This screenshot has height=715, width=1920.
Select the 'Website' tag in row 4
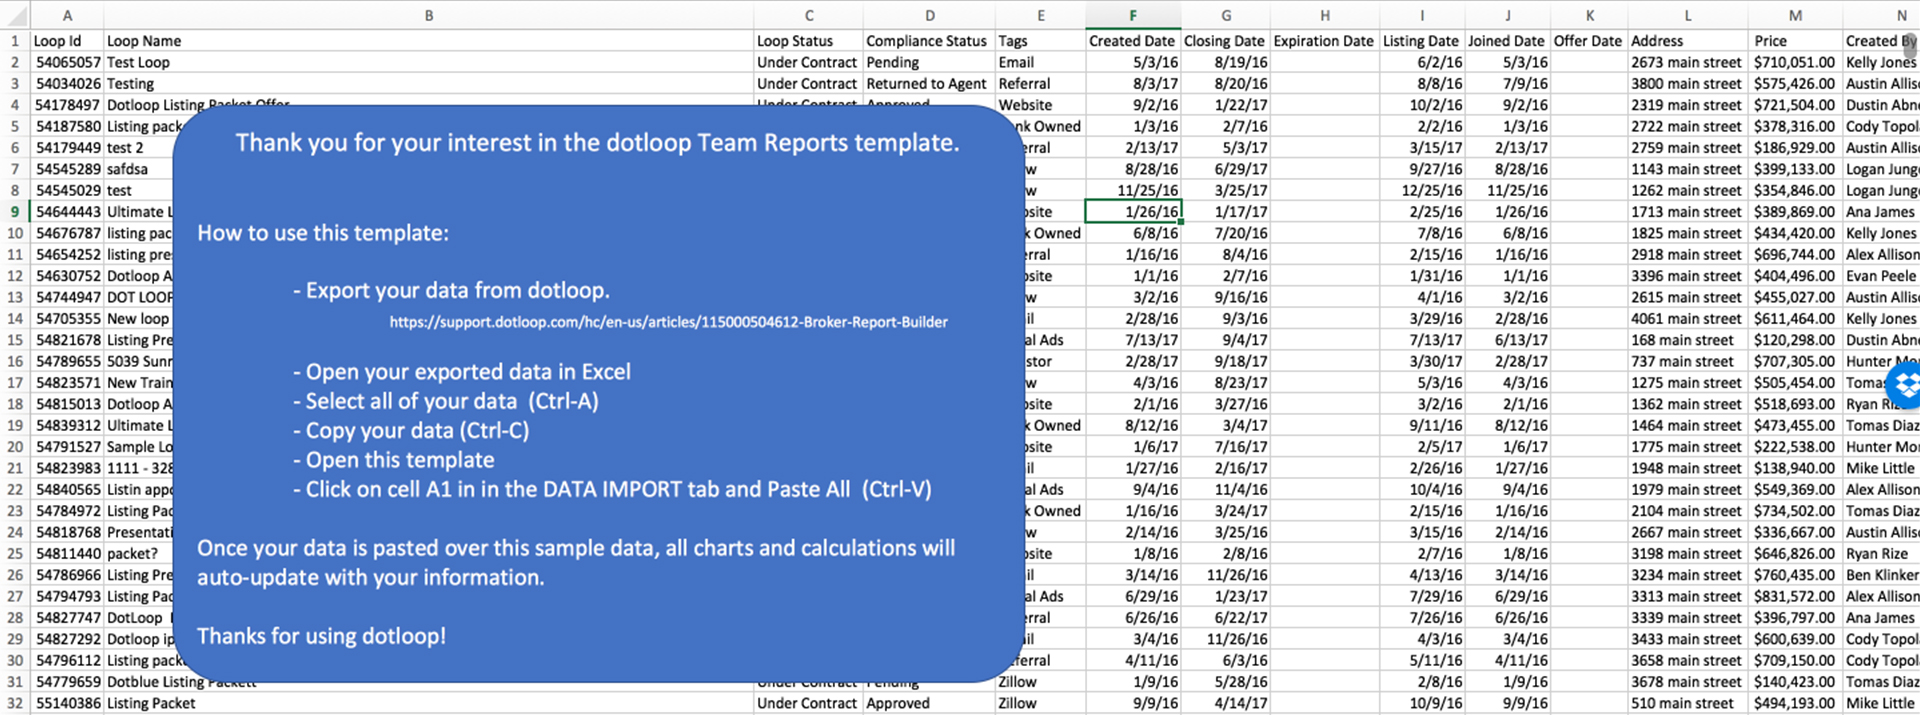click(1040, 105)
